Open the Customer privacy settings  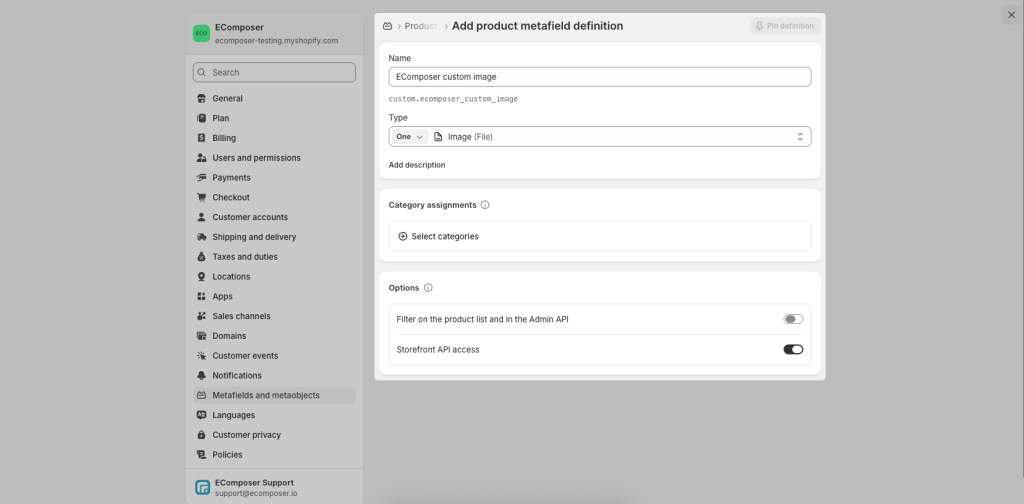coord(246,435)
